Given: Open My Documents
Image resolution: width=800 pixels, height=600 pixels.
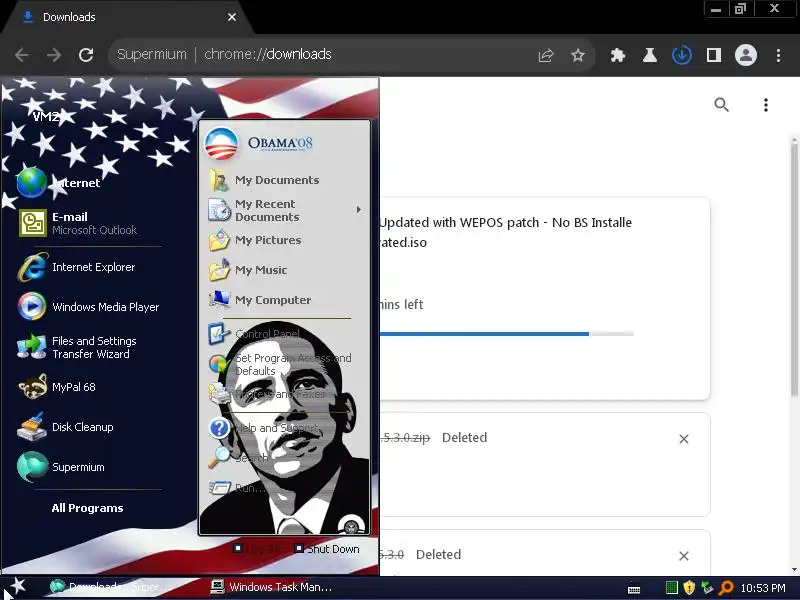Looking at the screenshot, I should coord(264,180).
